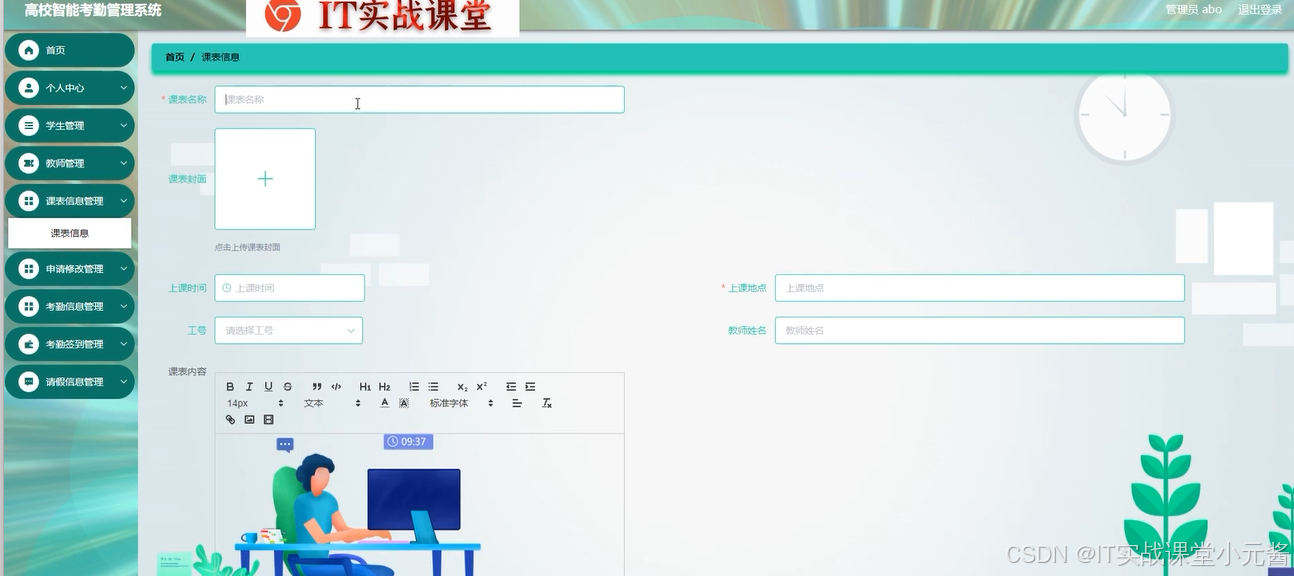Click the 个人中心 user icon
This screenshot has width=1294, height=576.
pyautogui.click(x=29, y=88)
